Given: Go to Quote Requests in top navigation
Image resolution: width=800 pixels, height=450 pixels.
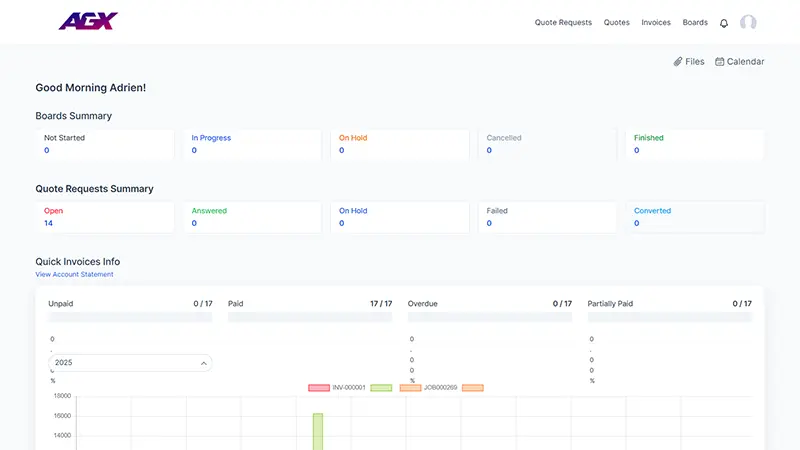Looking at the screenshot, I should [563, 22].
